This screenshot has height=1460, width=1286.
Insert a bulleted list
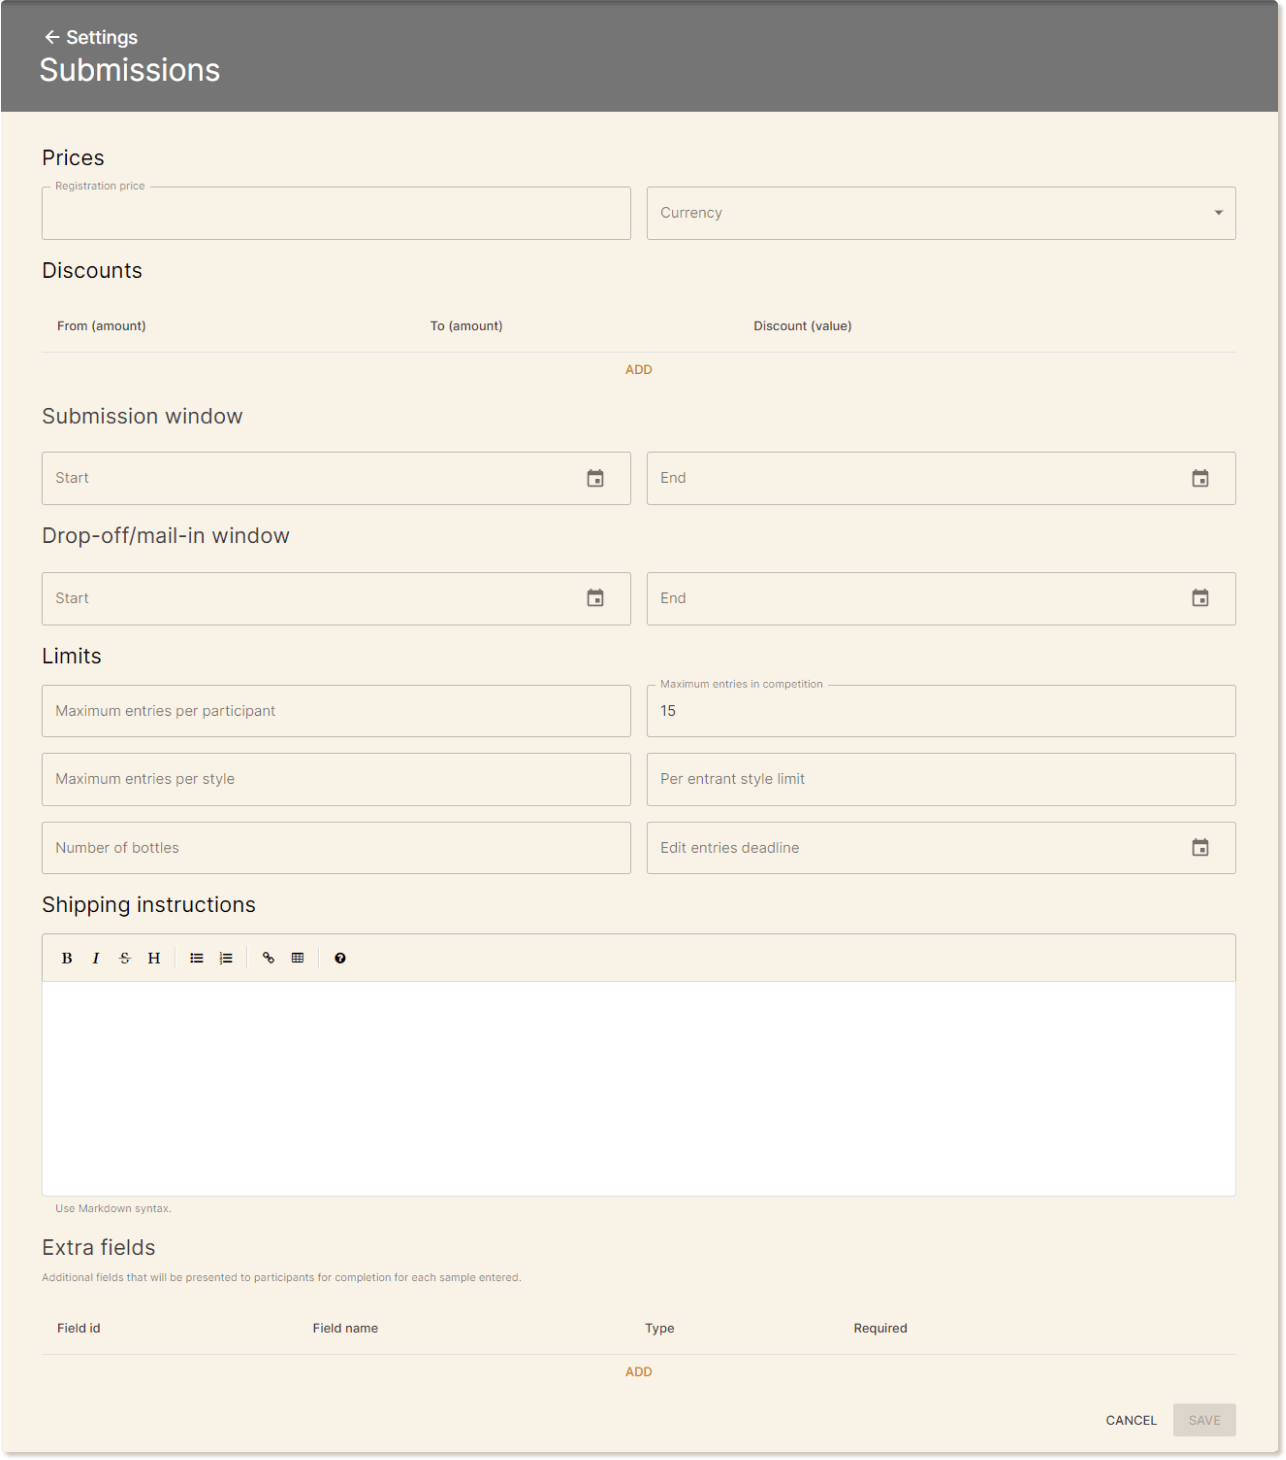point(197,958)
